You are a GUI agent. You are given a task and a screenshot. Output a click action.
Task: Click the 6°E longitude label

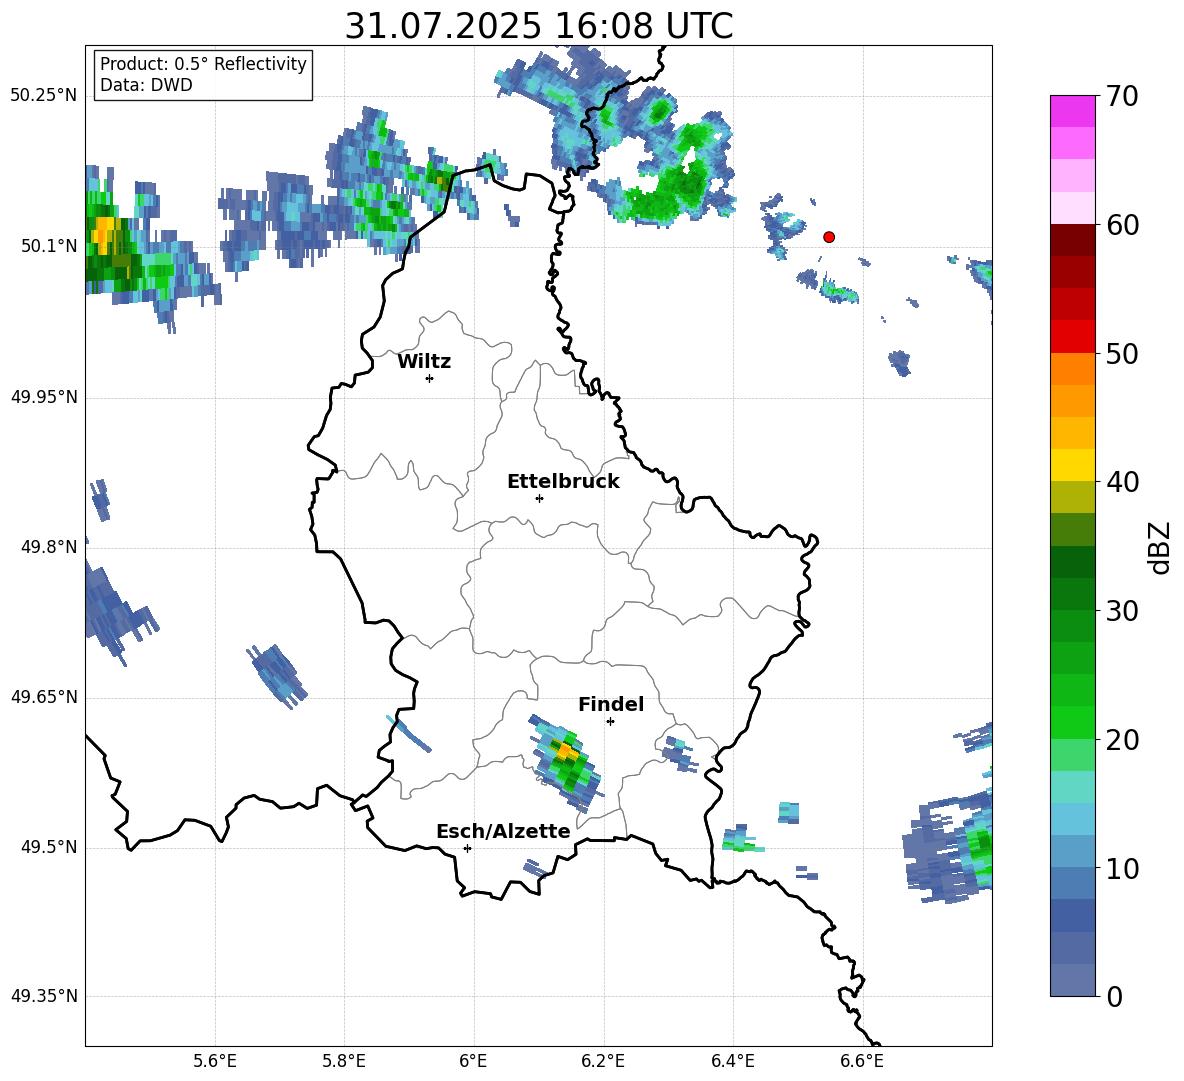473,1061
